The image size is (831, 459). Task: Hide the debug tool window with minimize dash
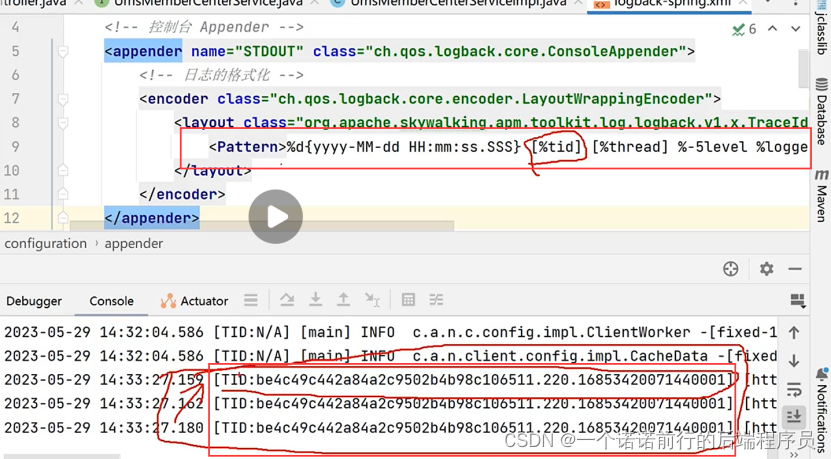tap(795, 269)
